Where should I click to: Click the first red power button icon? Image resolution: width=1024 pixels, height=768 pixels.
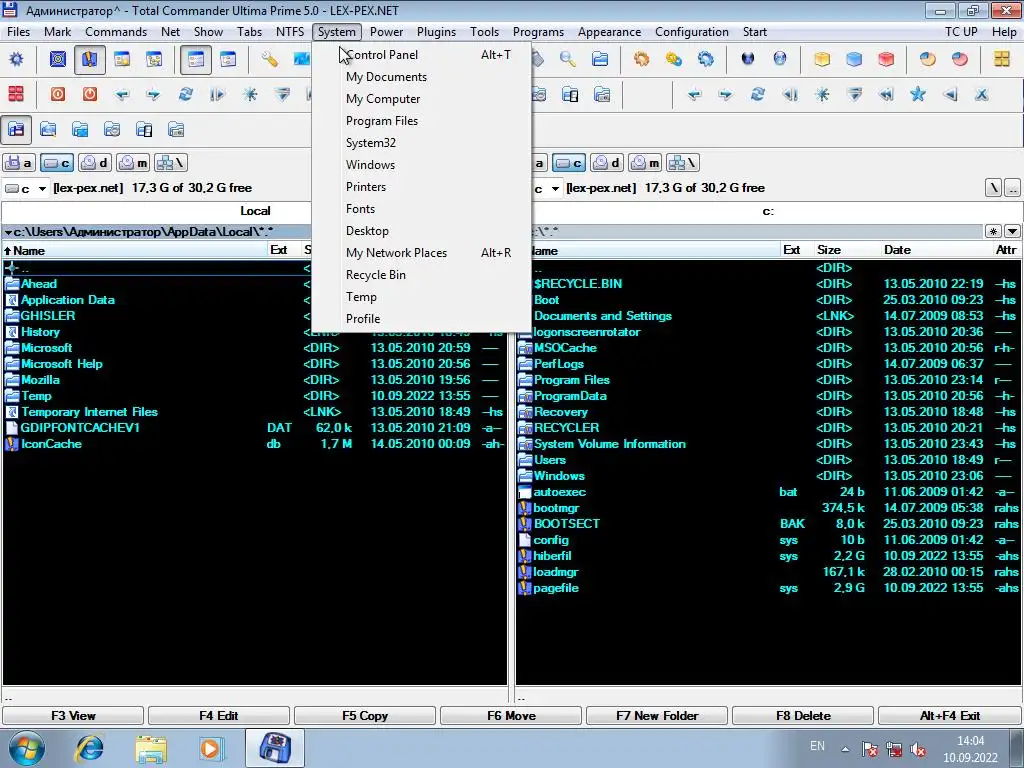coord(58,94)
